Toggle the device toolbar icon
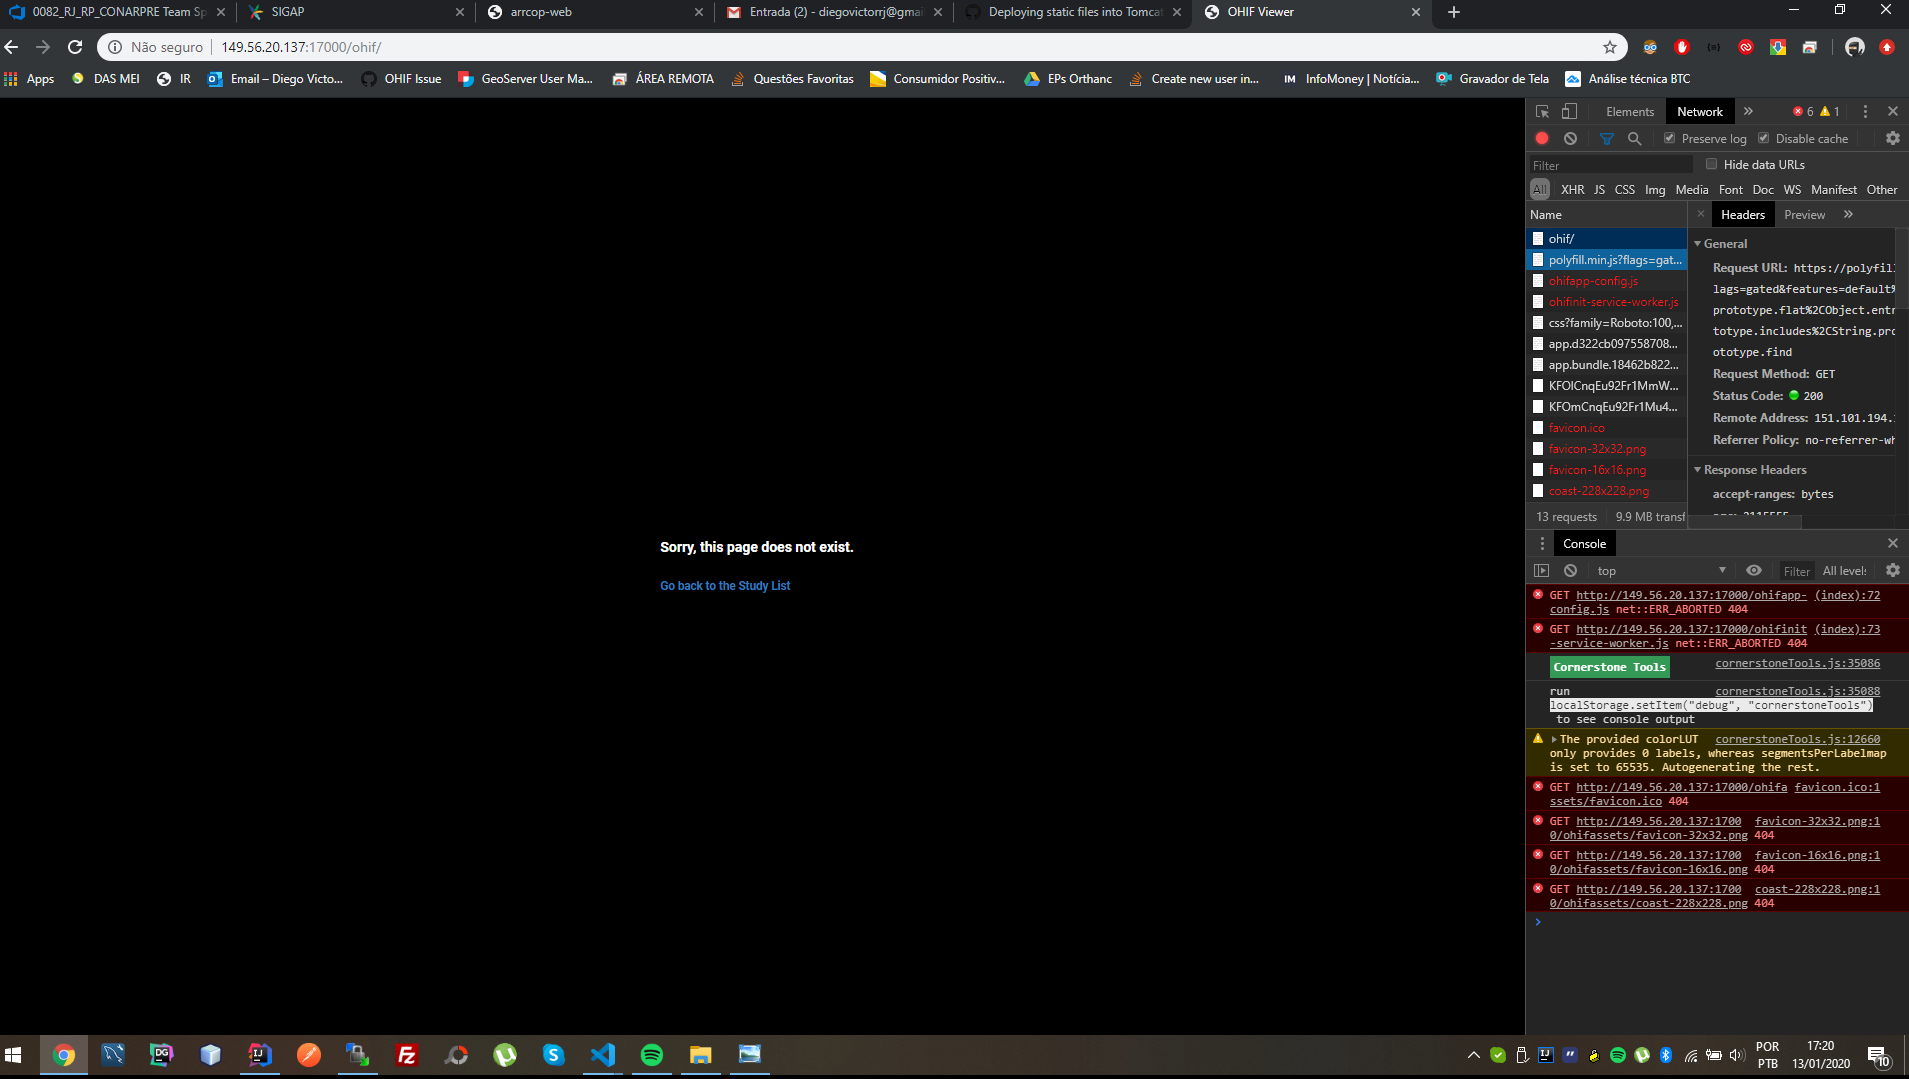 [x=1569, y=111]
